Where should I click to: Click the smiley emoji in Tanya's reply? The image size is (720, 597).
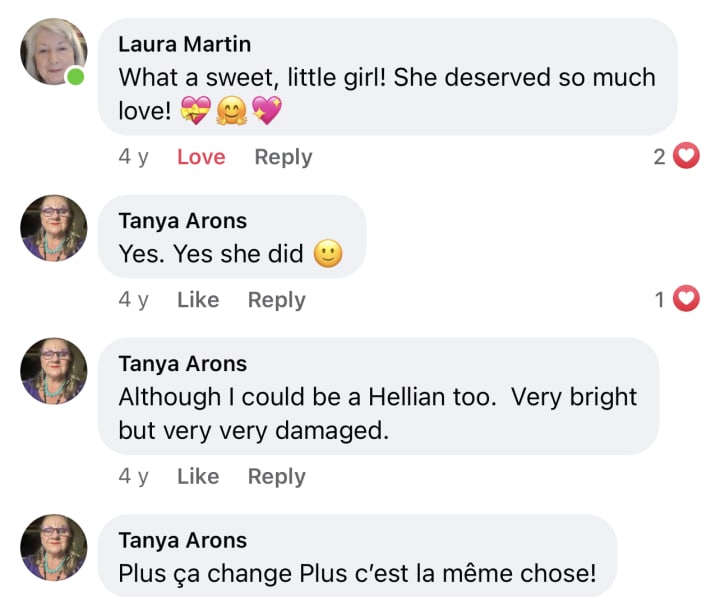coord(328,255)
